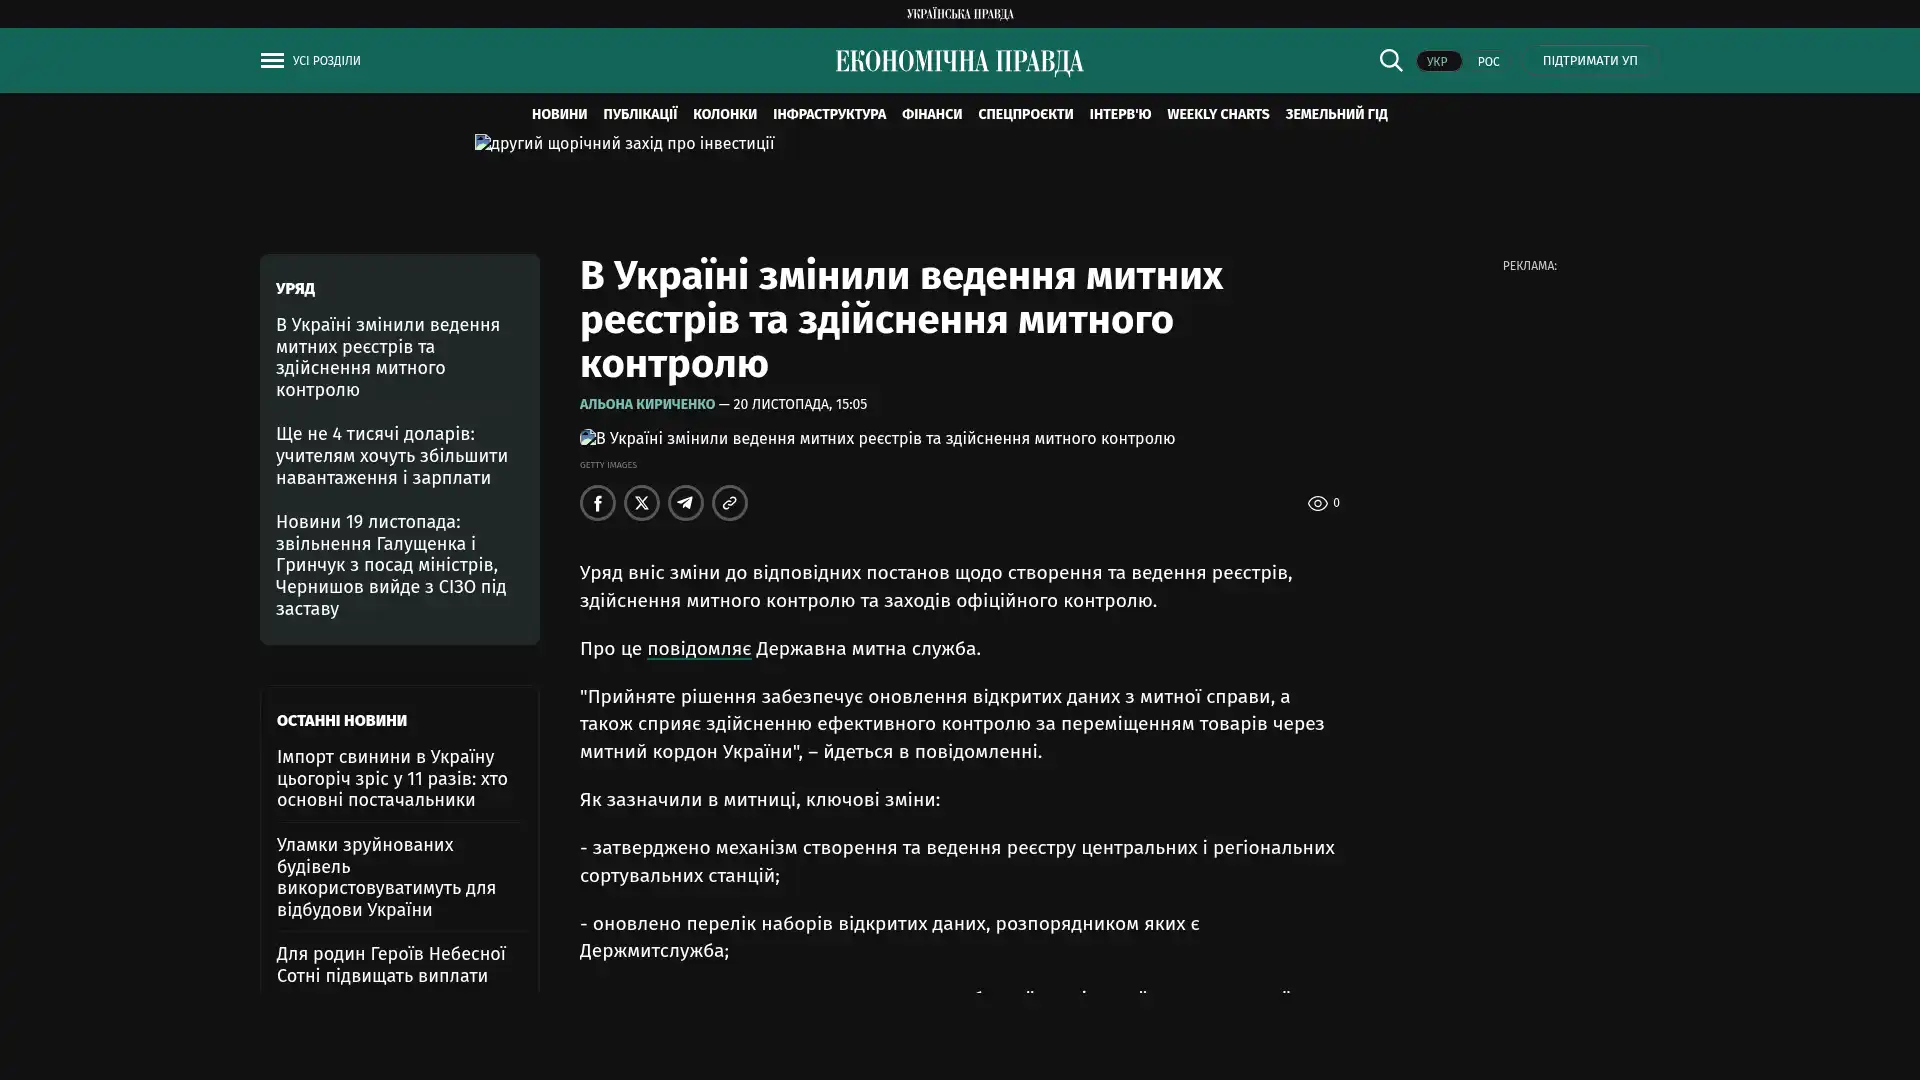Click the investment event banner image
Viewport: 1920px width, 1080px height.
(624, 144)
